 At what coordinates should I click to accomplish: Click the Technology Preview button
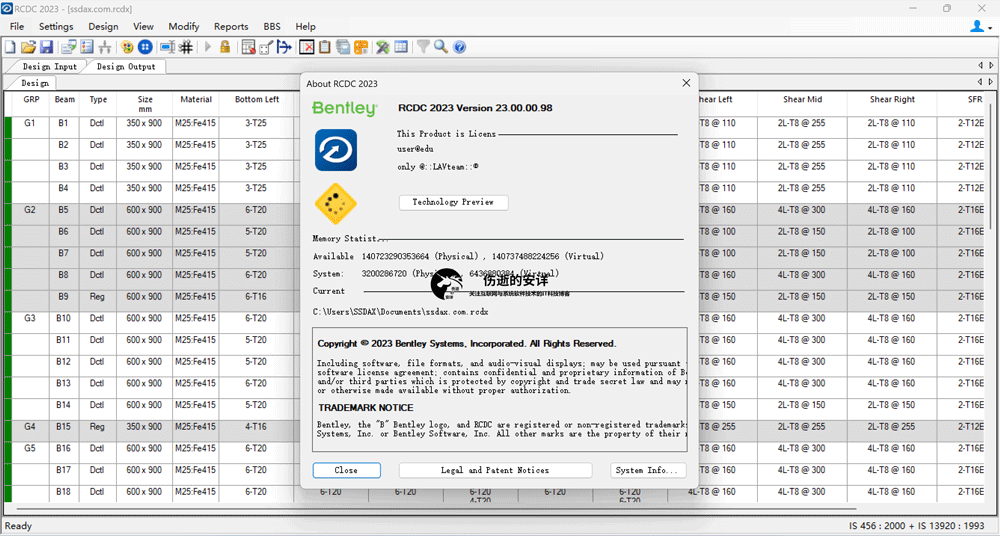click(453, 202)
